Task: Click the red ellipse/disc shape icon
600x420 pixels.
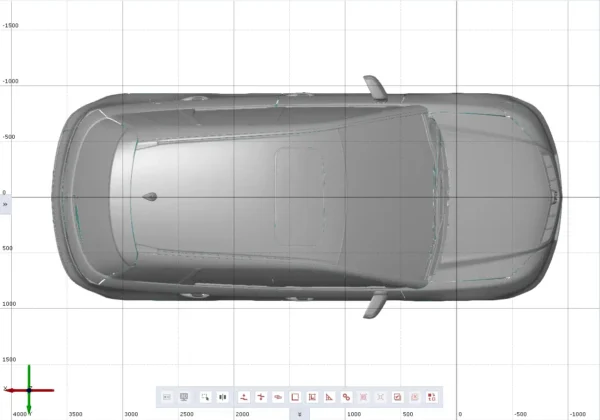Action: click(x=278, y=397)
